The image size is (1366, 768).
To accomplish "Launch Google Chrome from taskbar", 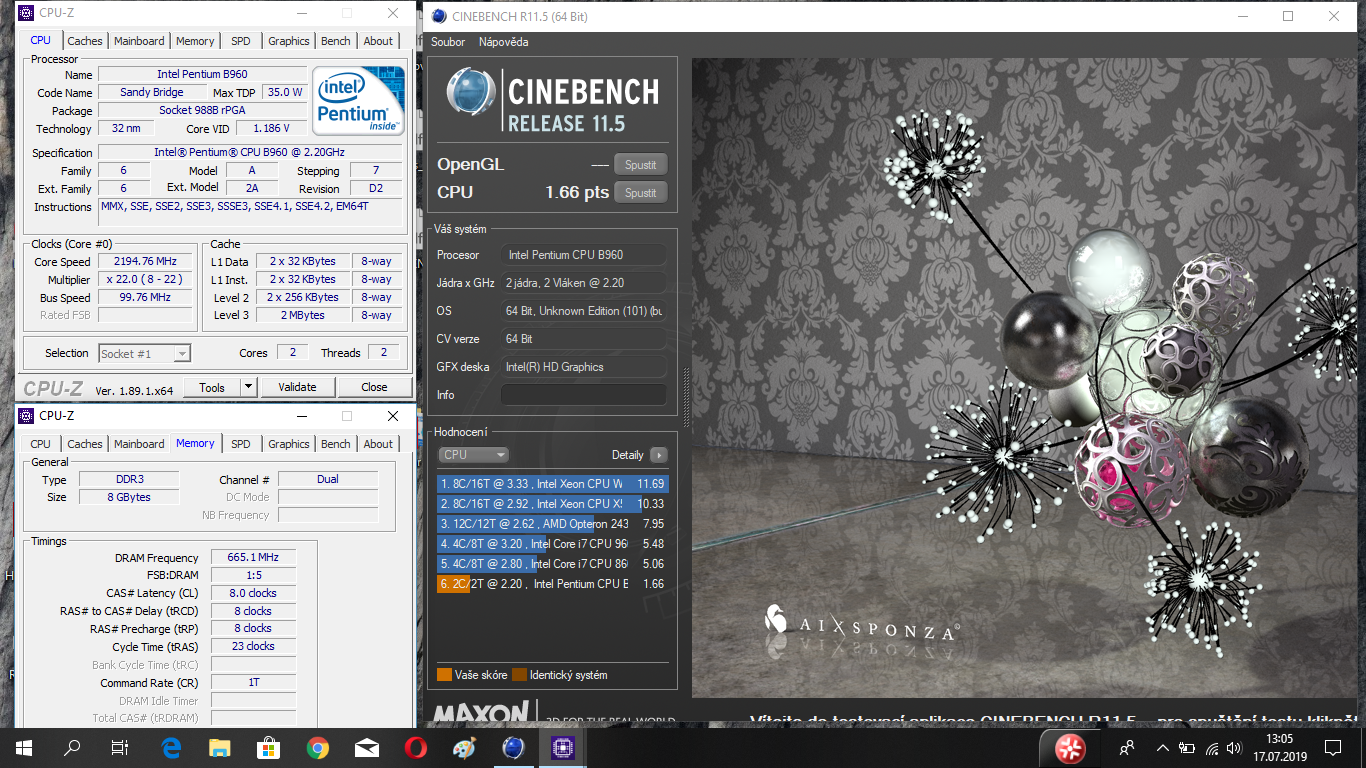I will (x=317, y=747).
